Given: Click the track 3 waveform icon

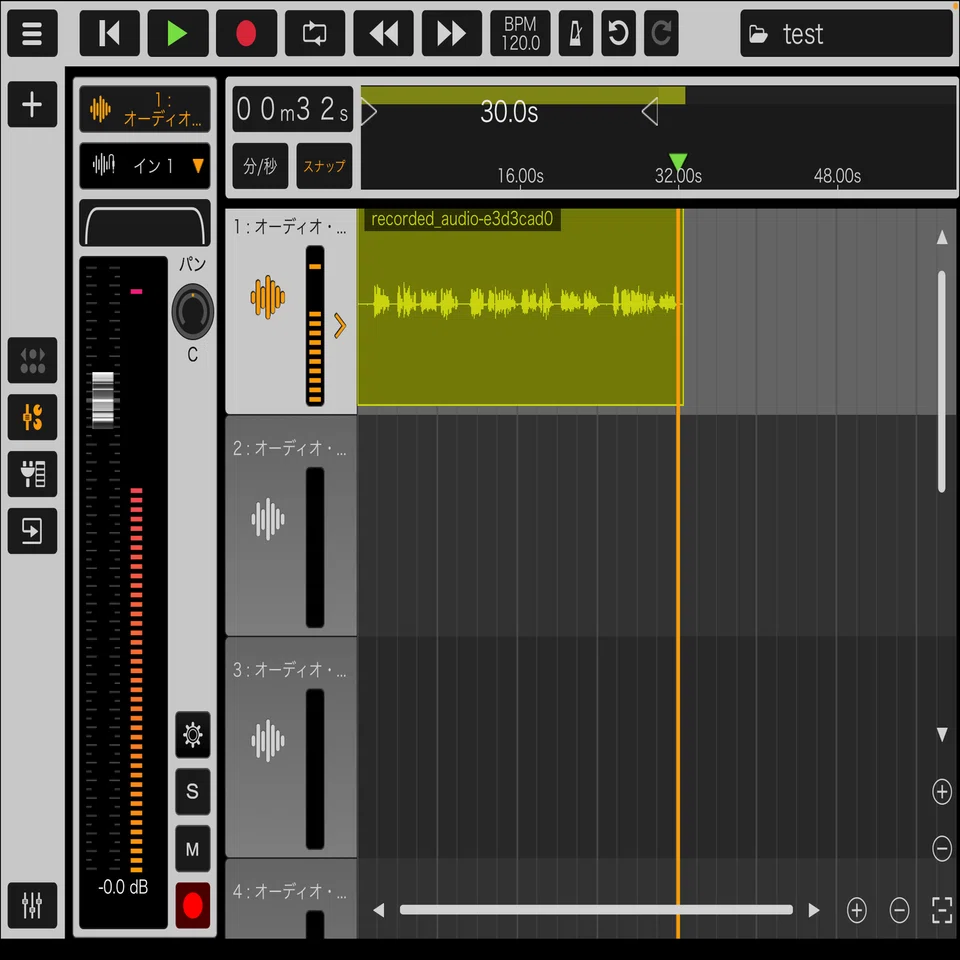Looking at the screenshot, I should click(268, 741).
